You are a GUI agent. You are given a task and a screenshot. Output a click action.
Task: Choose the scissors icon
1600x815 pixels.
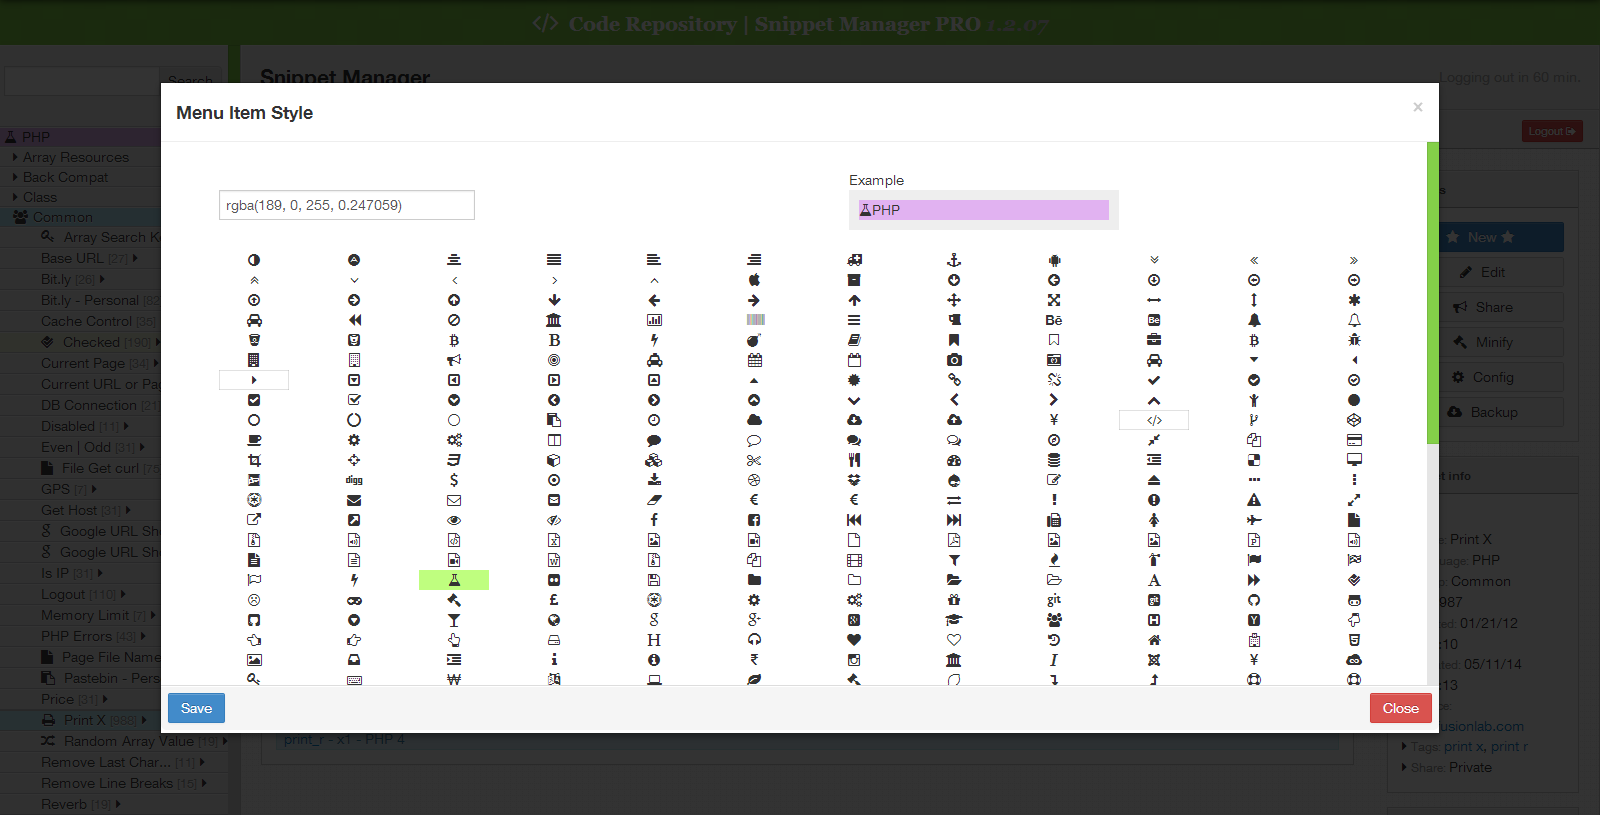754,460
